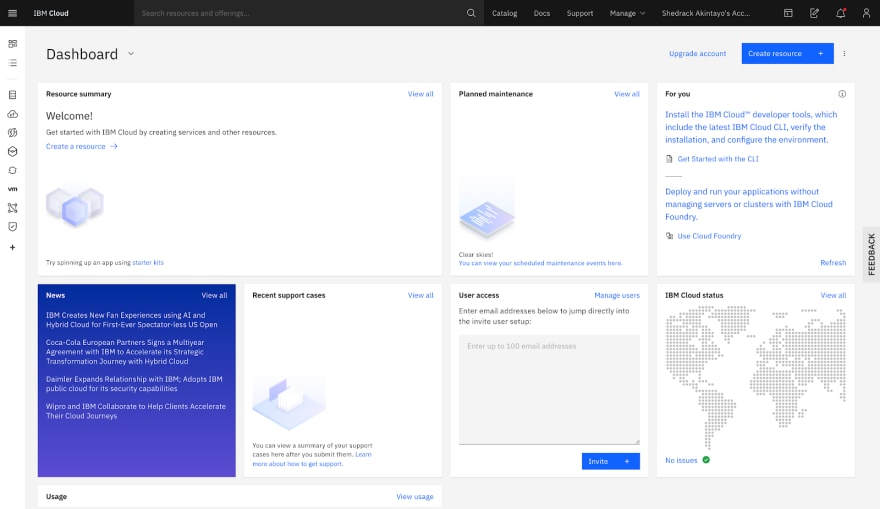Screen dimensions: 880x509
Task: Click the Install IBM Cloud developer tools text
Action: point(751,127)
